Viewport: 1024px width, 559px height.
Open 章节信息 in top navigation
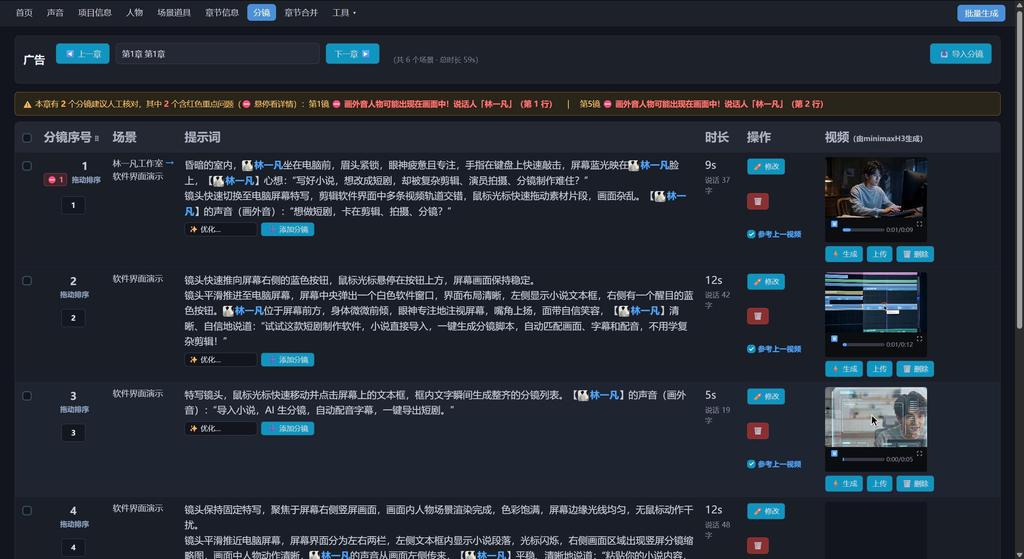(222, 12)
